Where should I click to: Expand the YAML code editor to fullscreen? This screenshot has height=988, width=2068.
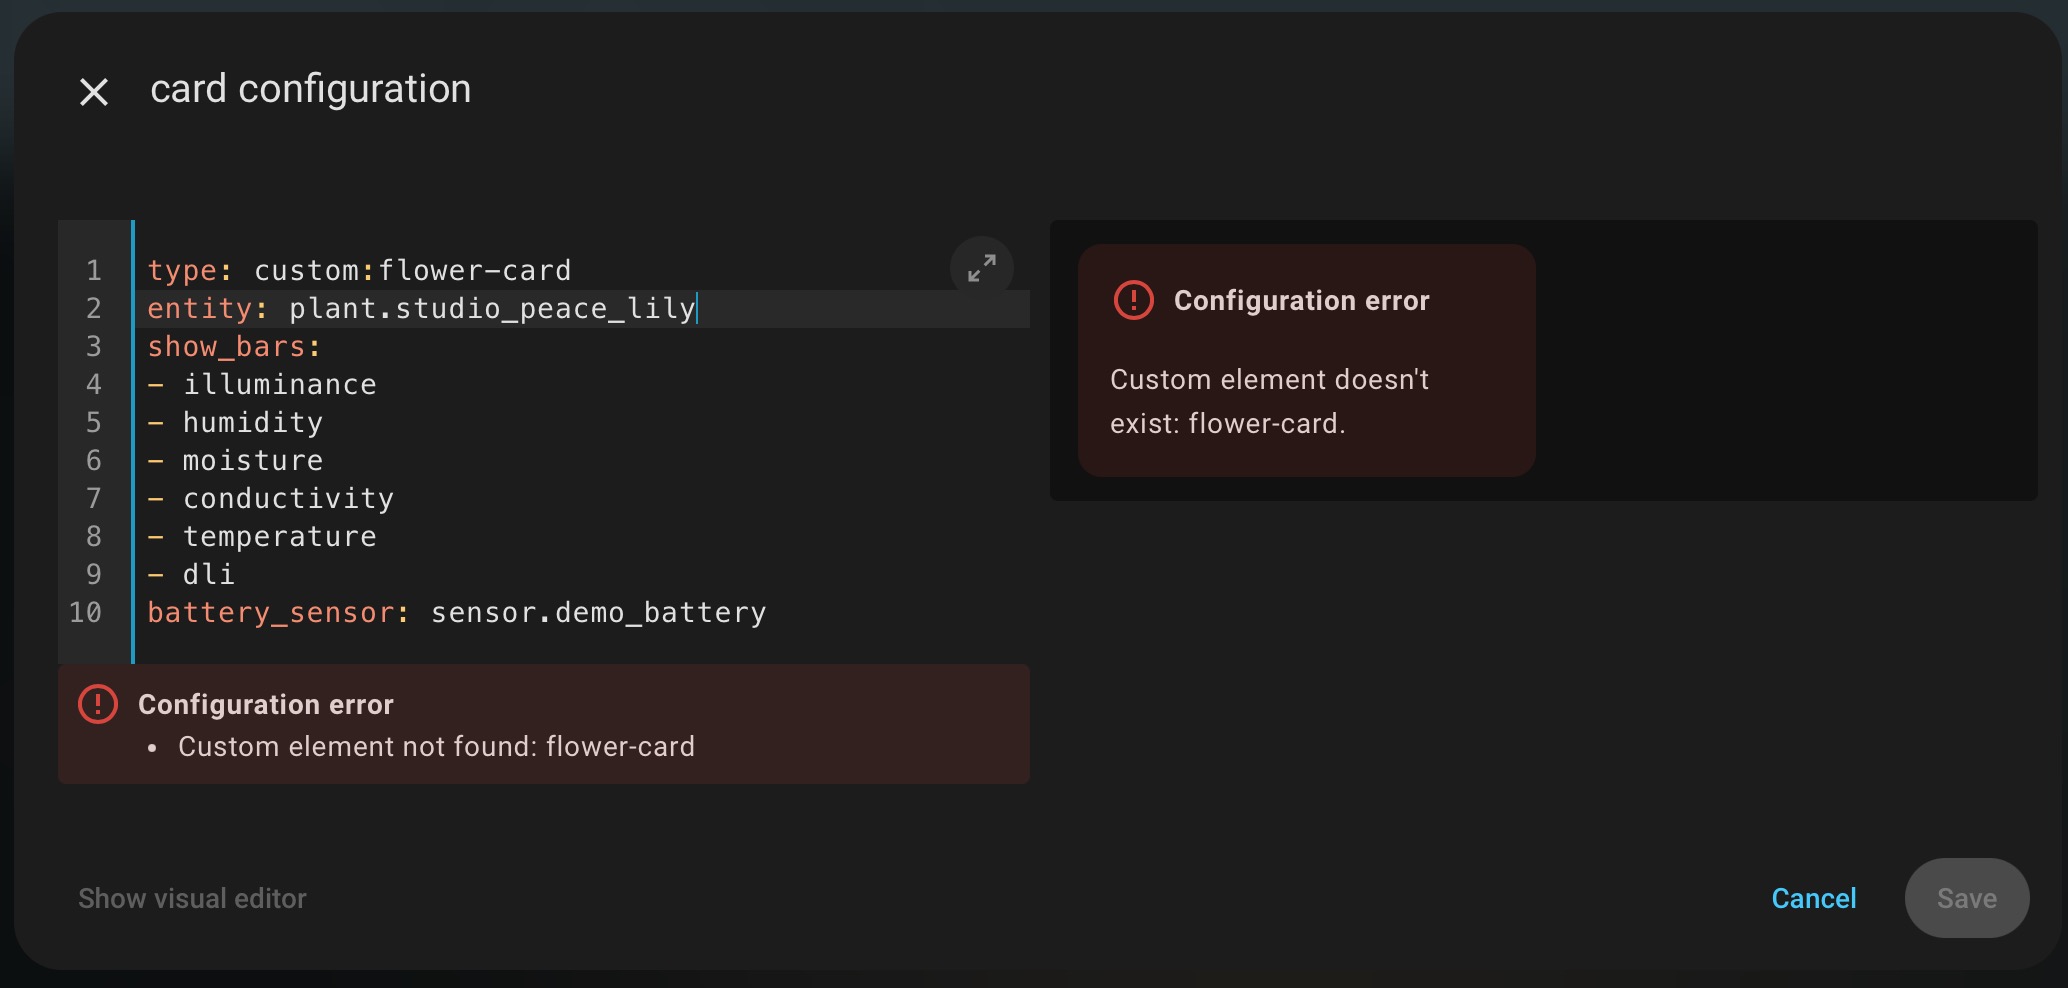[x=981, y=268]
